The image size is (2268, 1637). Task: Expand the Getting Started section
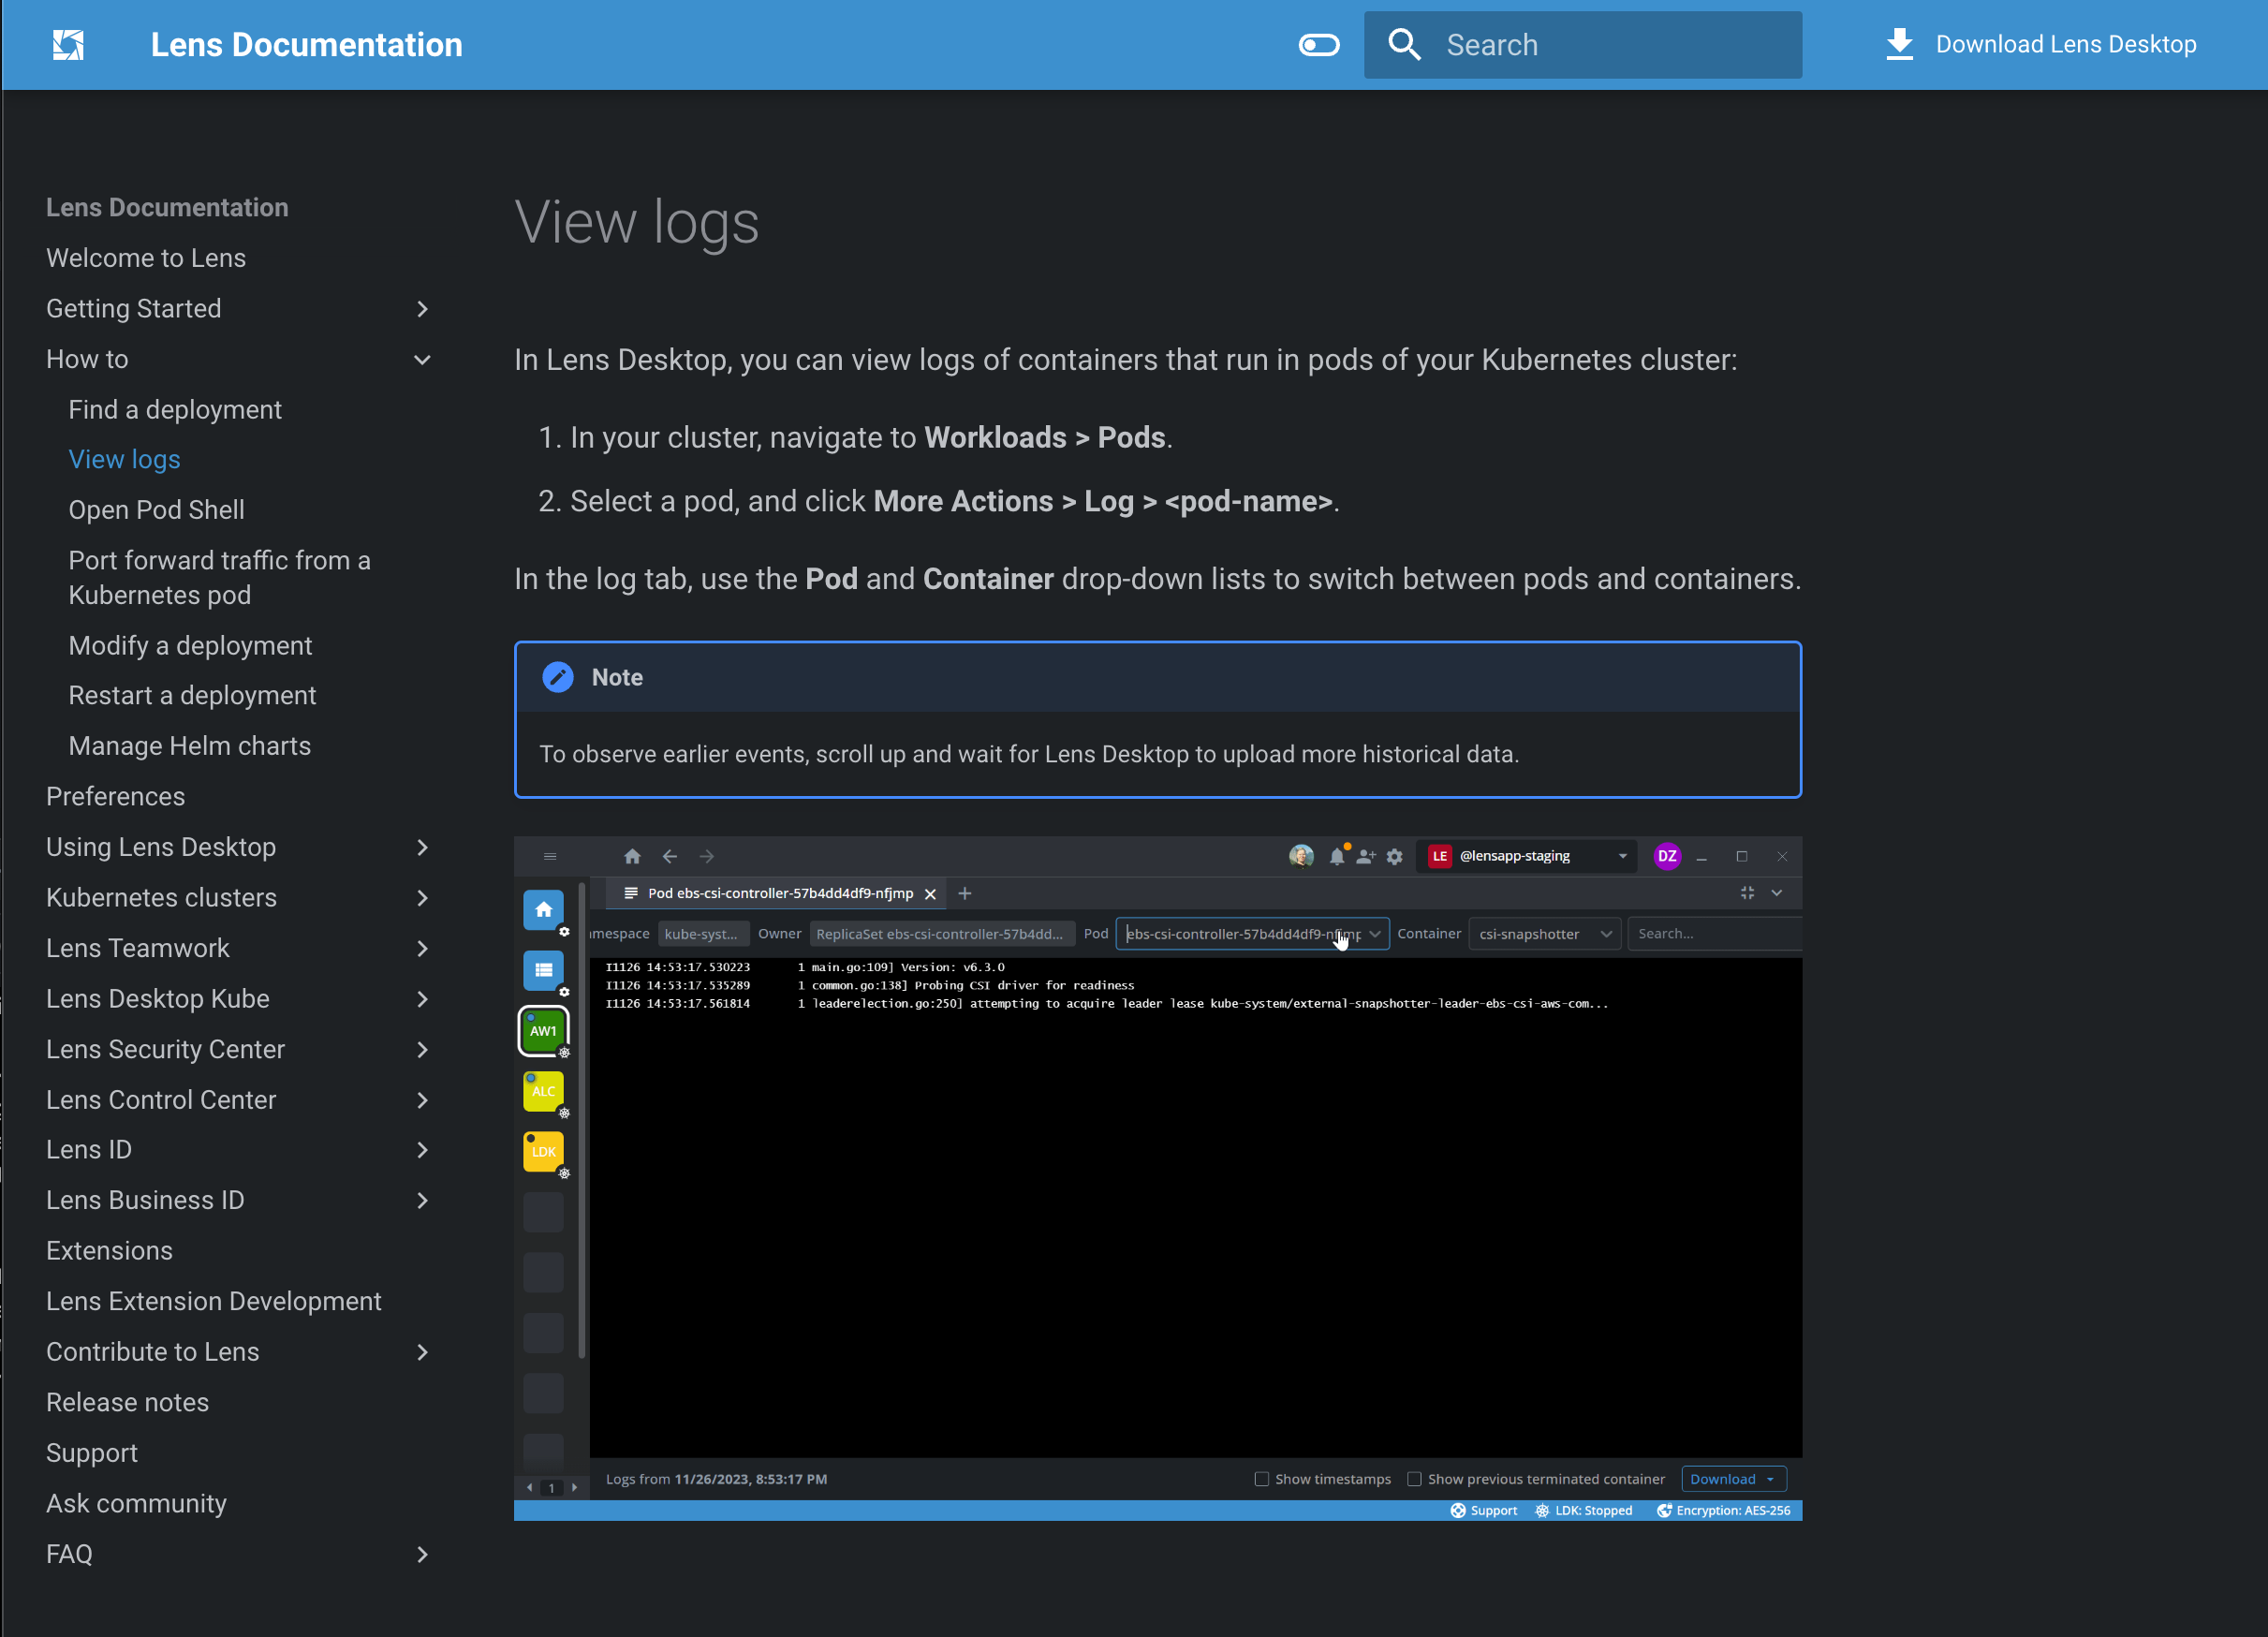(422, 309)
